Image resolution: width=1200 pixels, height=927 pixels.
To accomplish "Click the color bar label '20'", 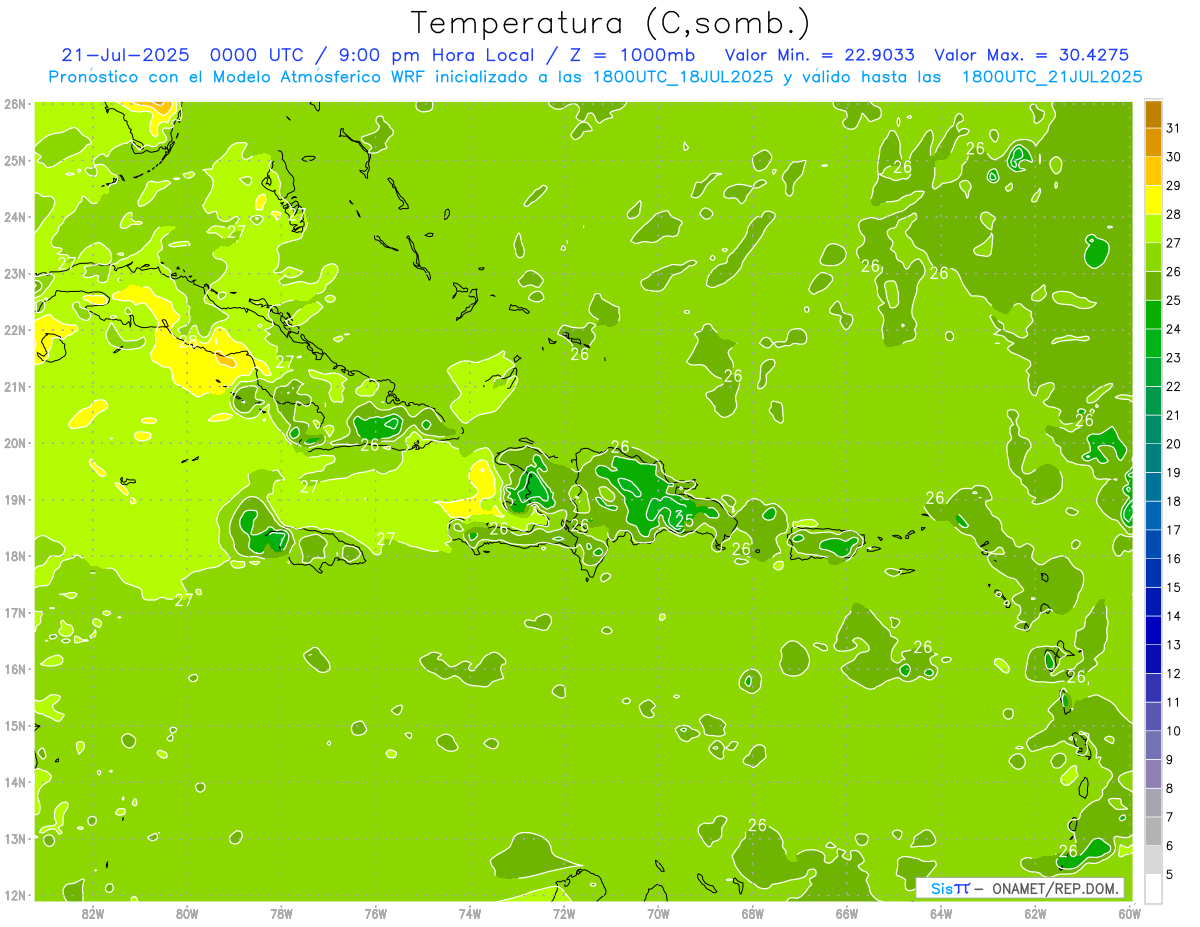I will (1173, 444).
